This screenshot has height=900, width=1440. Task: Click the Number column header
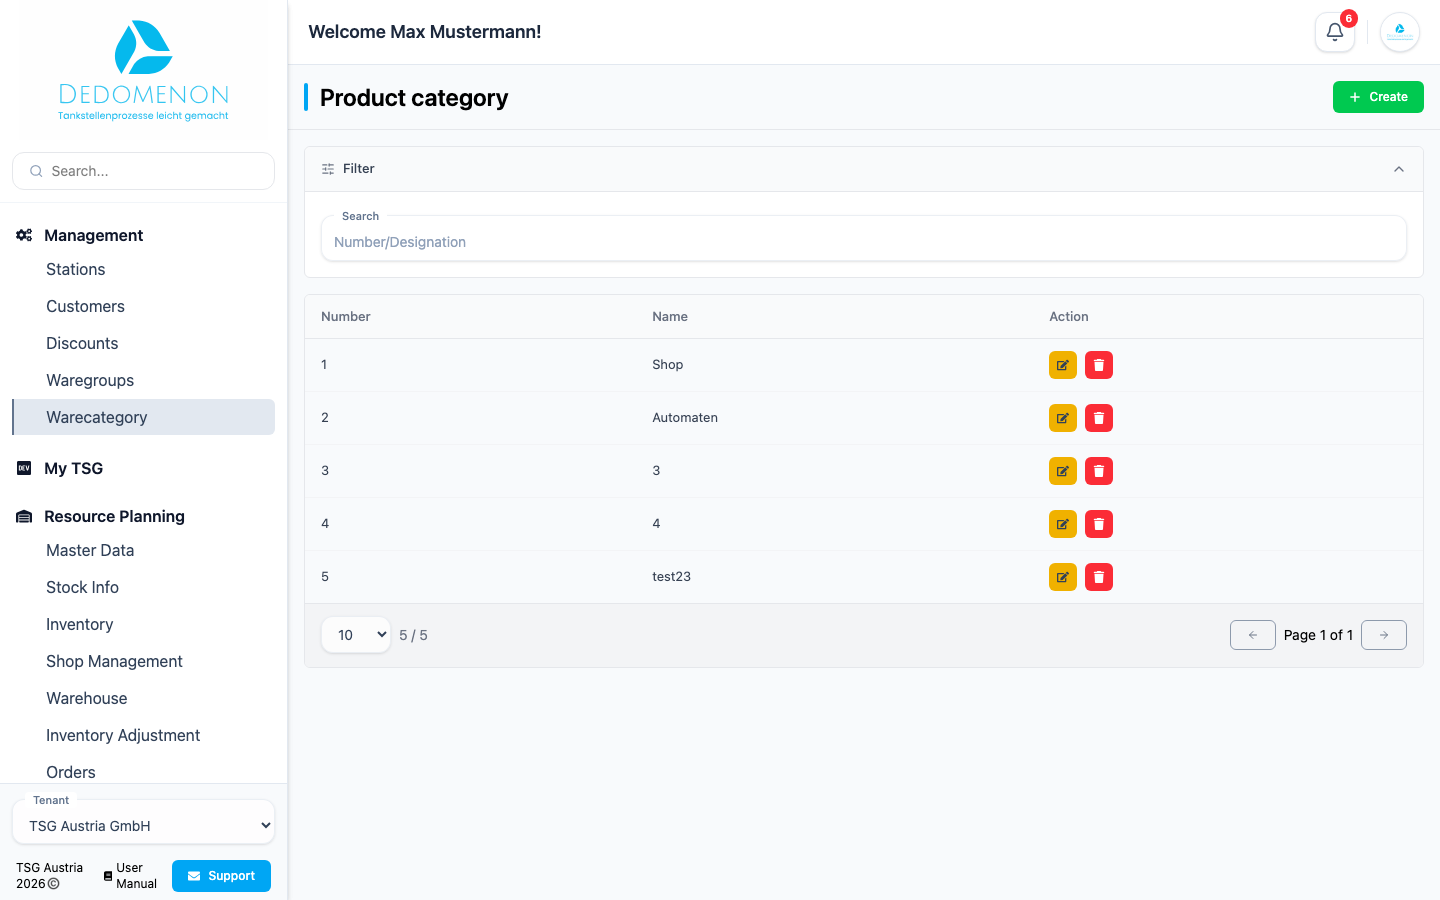pos(346,316)
